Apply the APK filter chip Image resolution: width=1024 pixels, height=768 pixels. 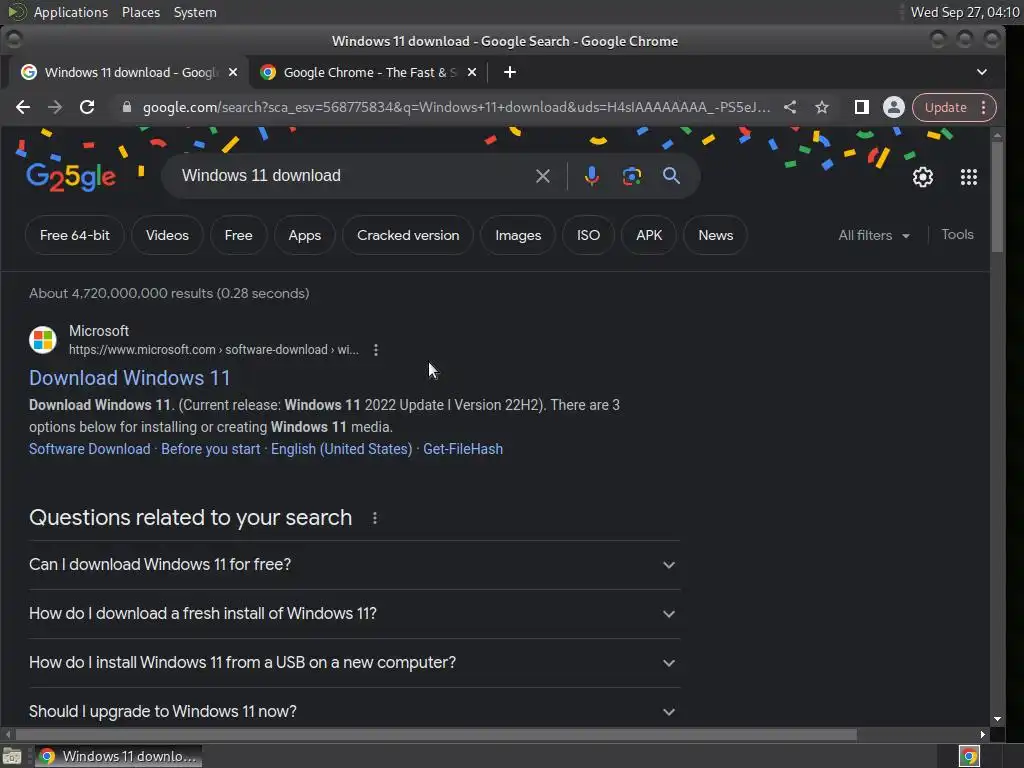tap(649, 235)
